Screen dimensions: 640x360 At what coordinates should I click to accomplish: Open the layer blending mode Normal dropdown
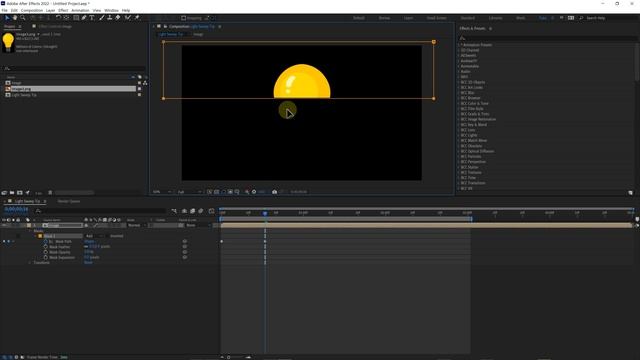(x=137, y=225)
